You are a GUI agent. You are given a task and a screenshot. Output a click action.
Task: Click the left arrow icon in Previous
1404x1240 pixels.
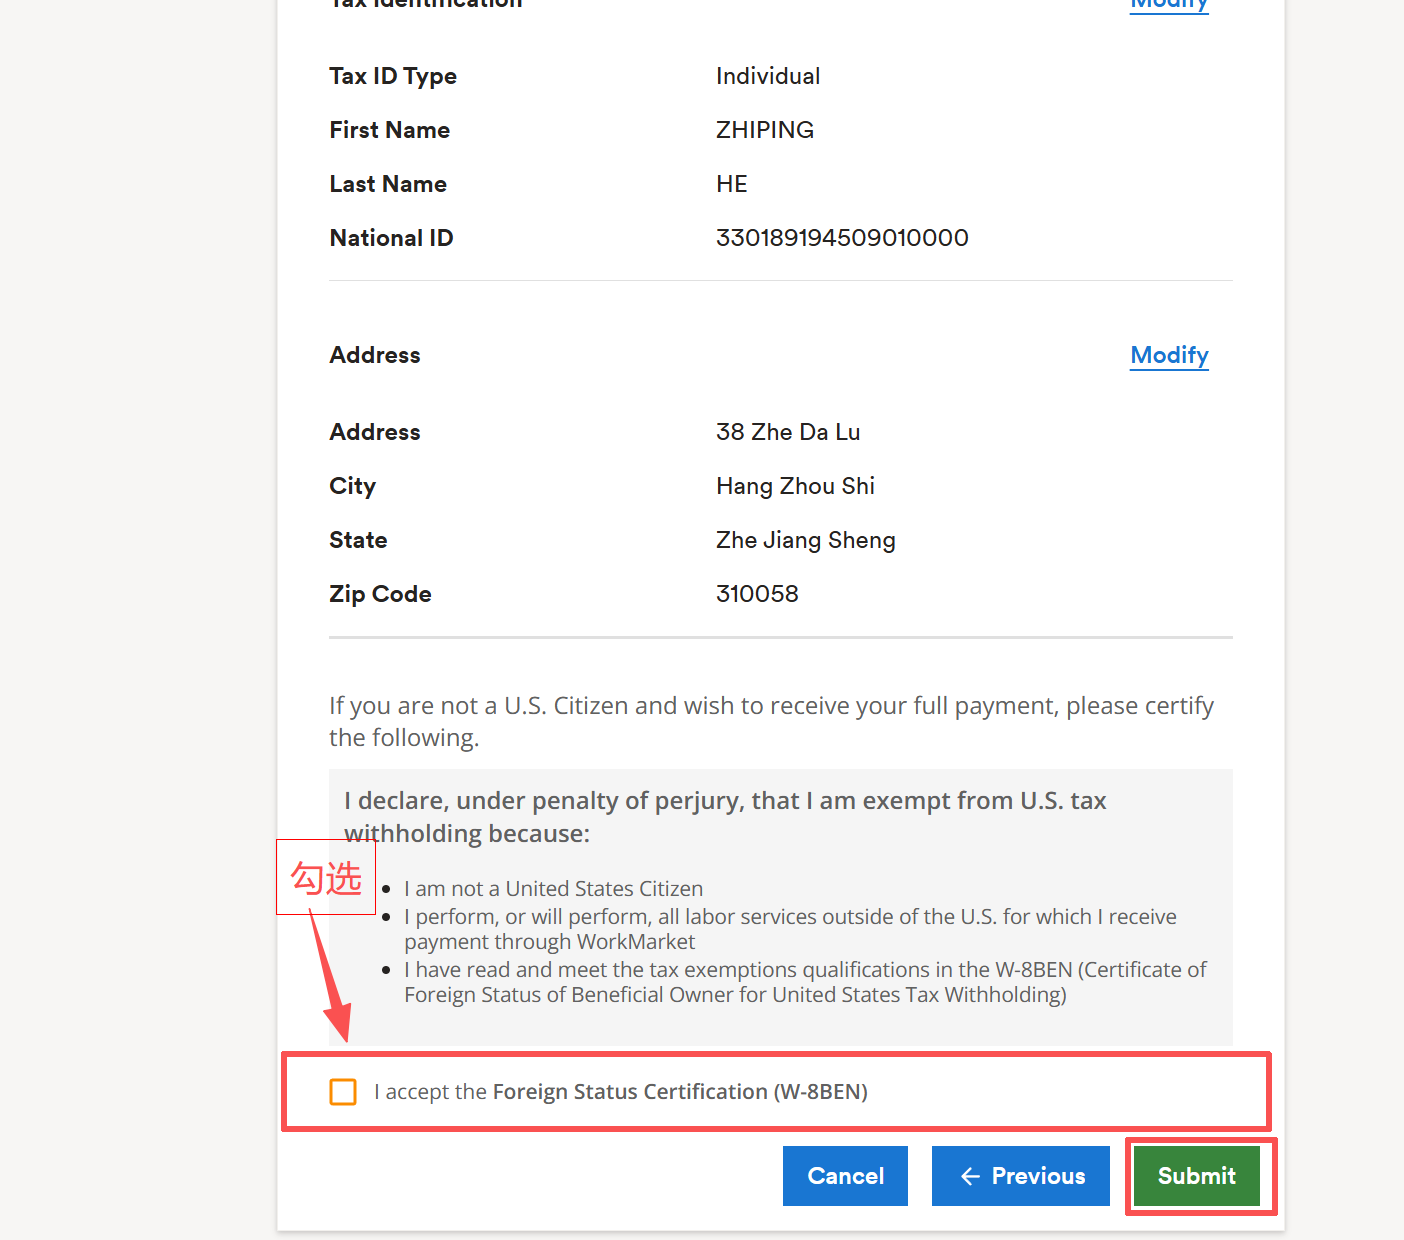click(x=970, y=1177)
